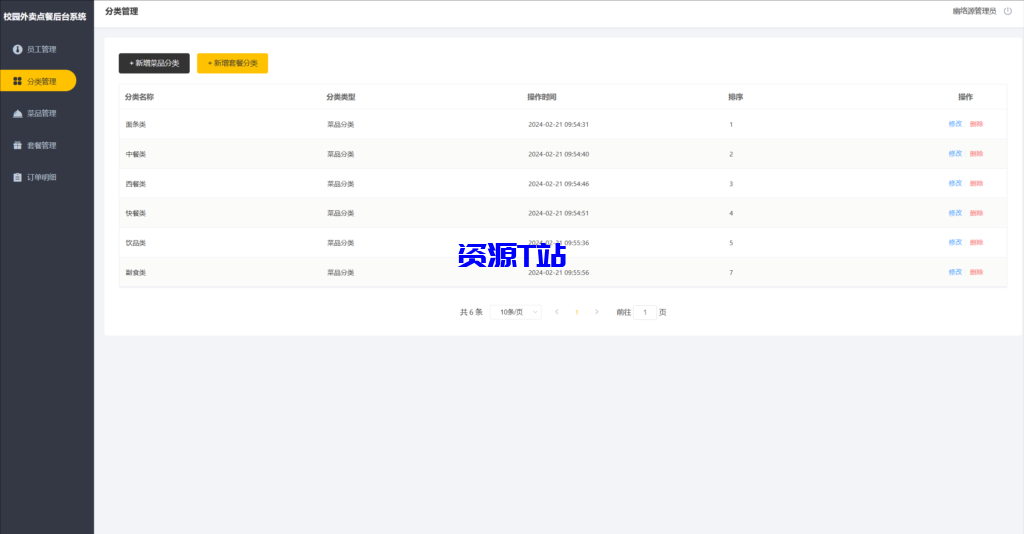
Task: Click 修改 for the 饮品类 row
Action: pos(955,242)
